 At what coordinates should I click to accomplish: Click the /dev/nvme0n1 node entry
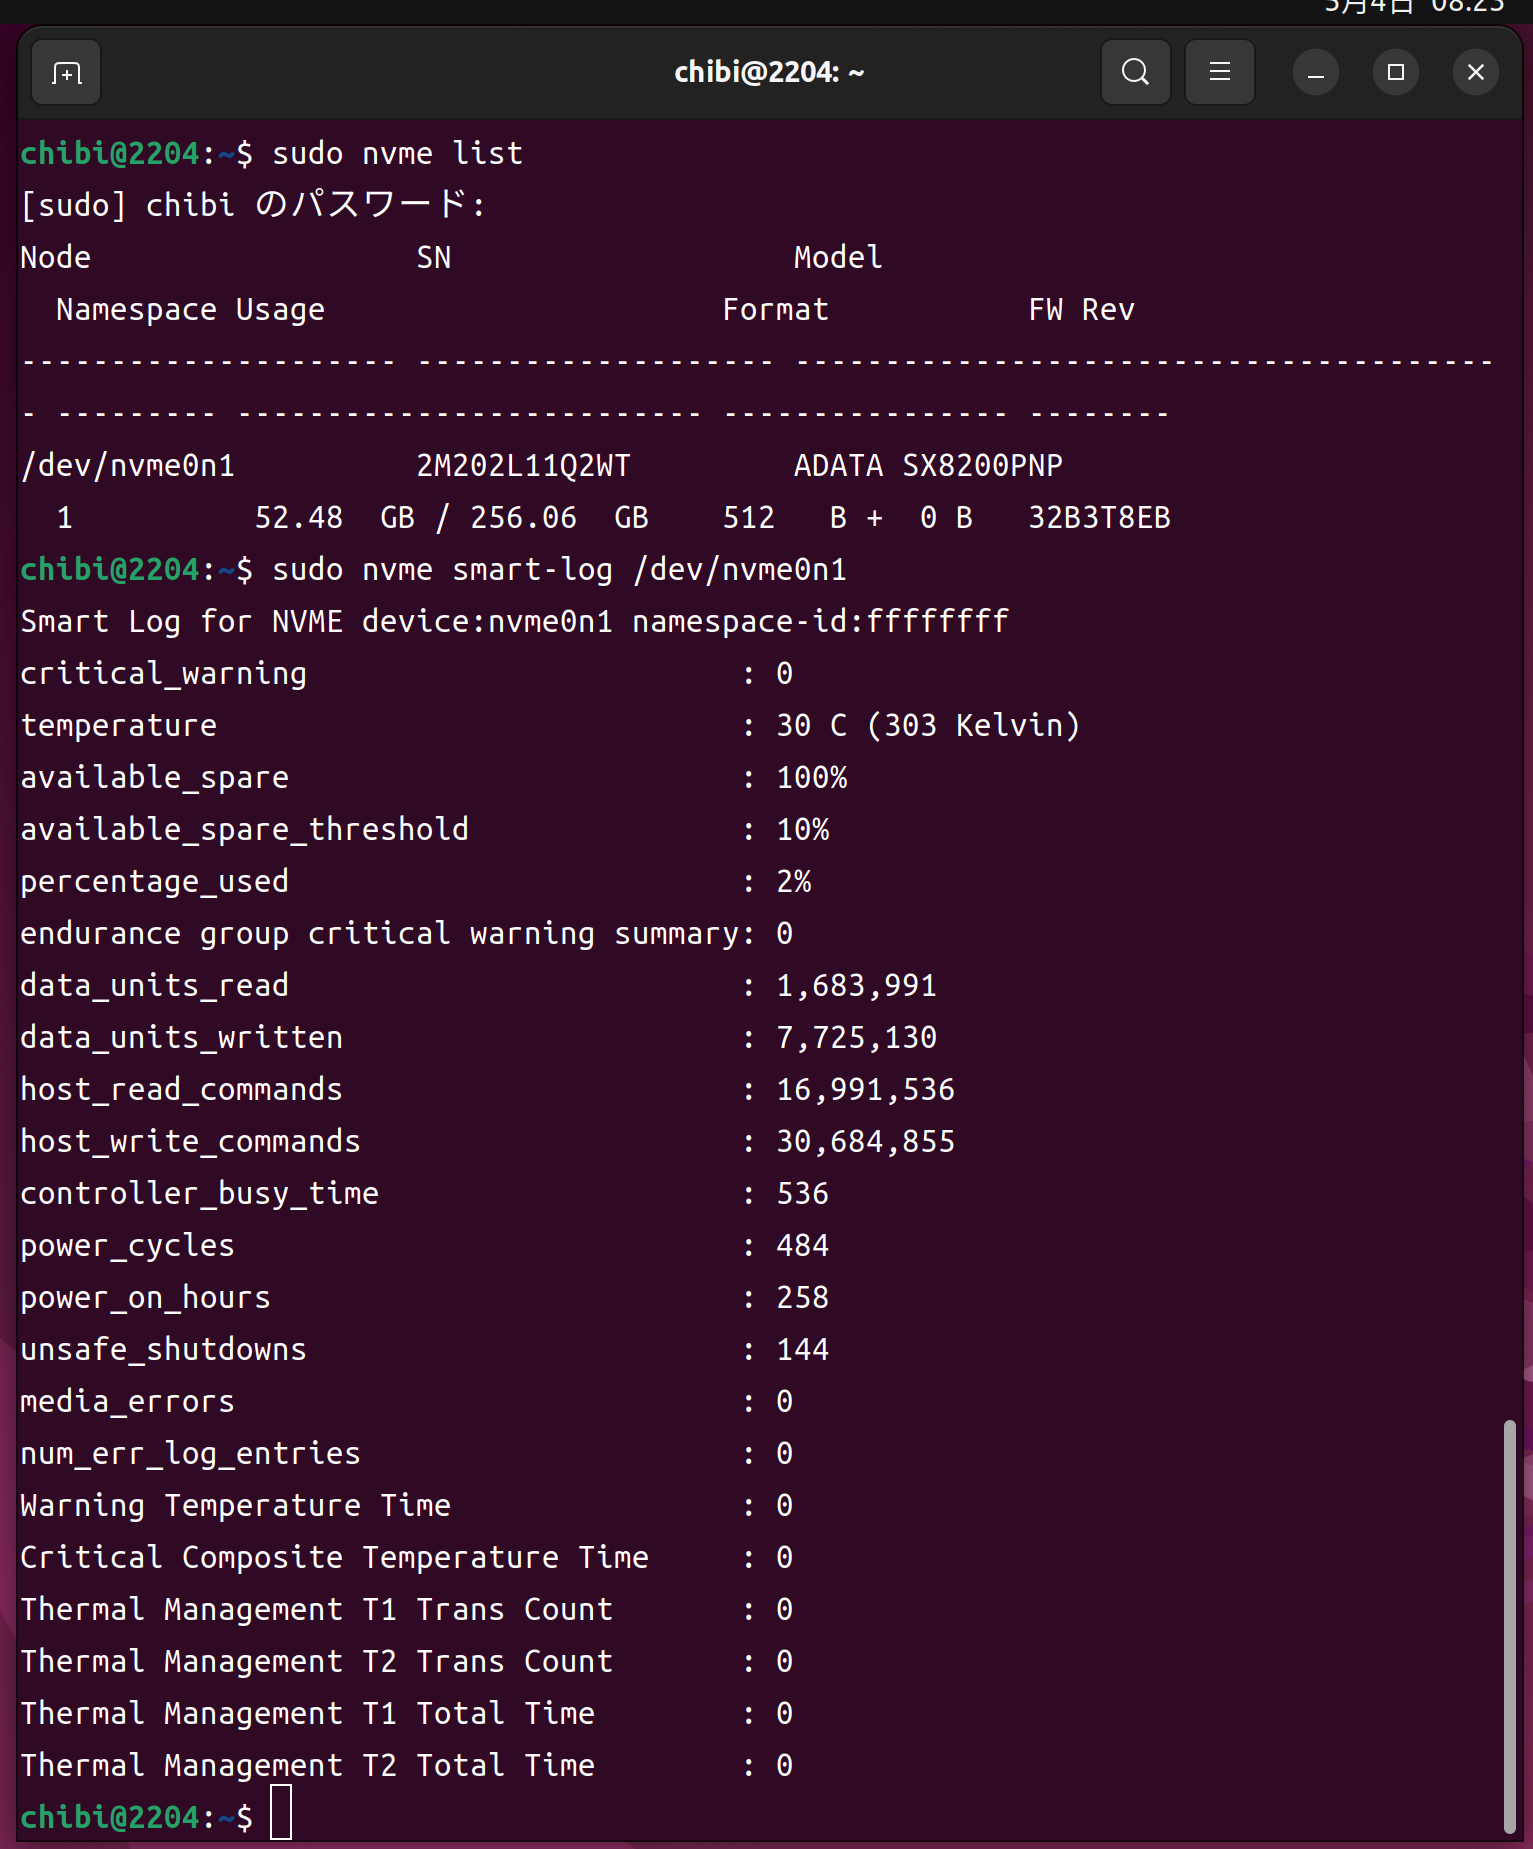[128, 466]
